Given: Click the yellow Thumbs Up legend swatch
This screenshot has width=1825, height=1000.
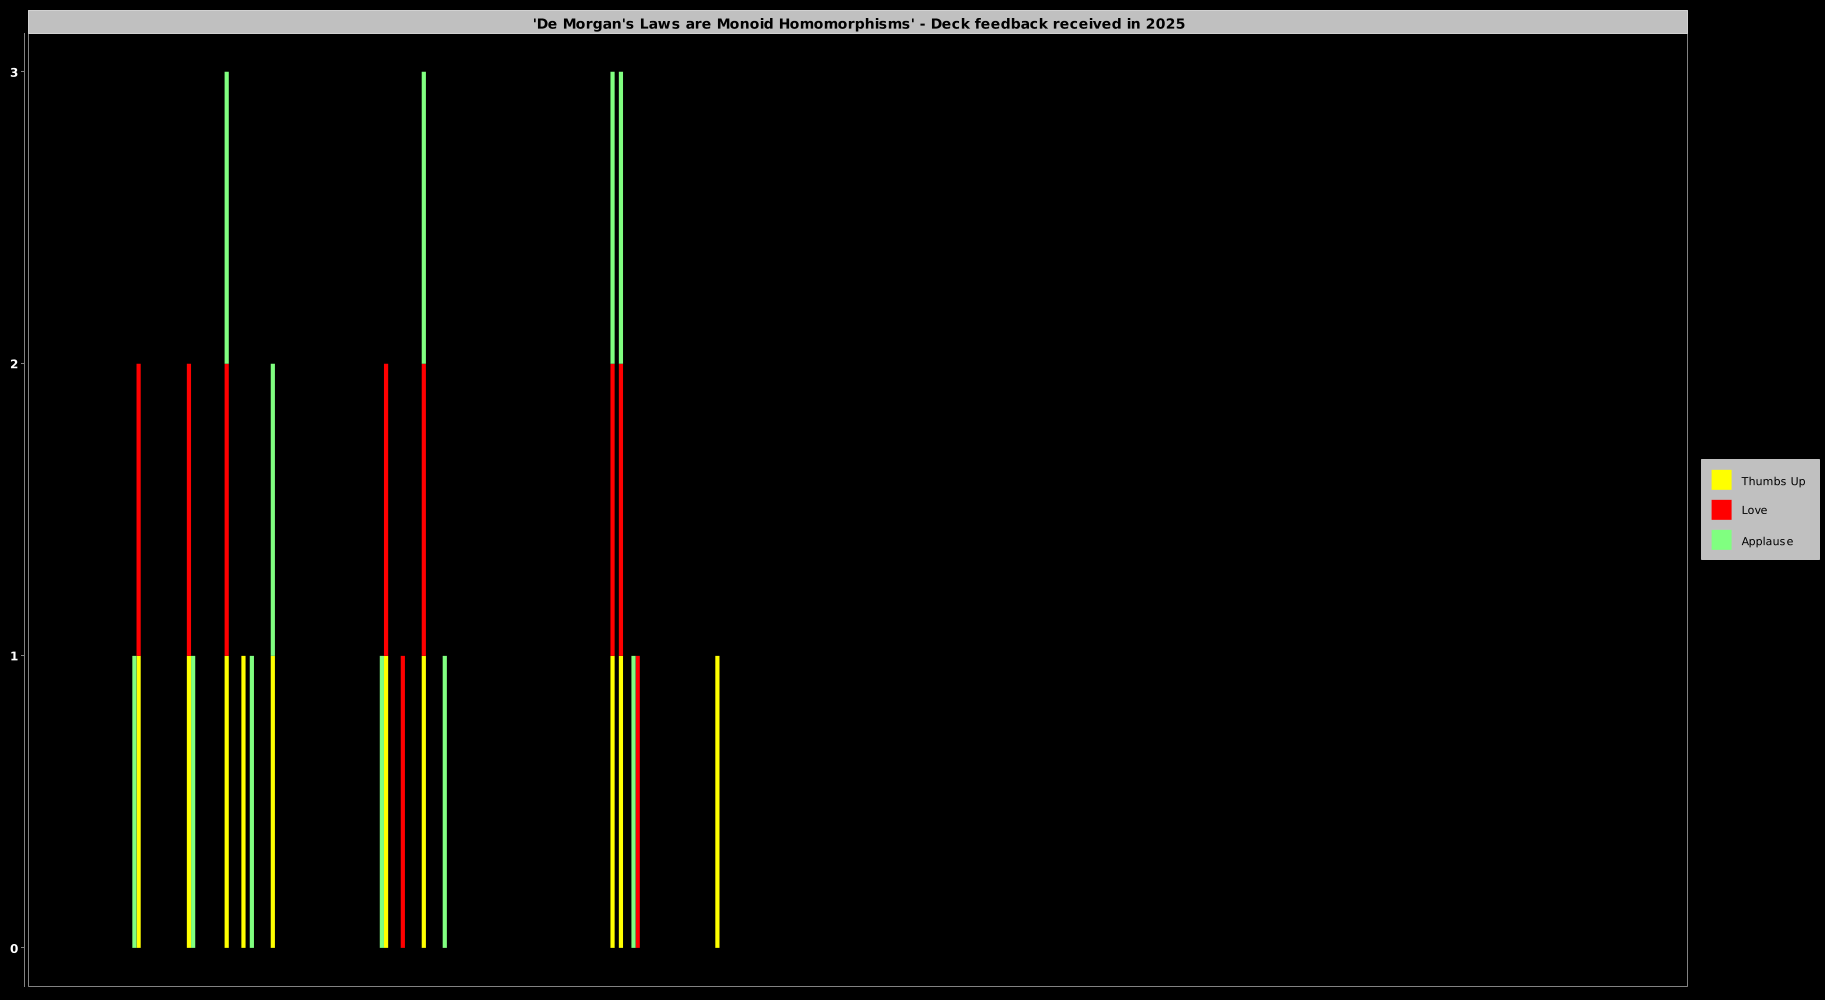Looking at the screenshot, I should 1721,480.
